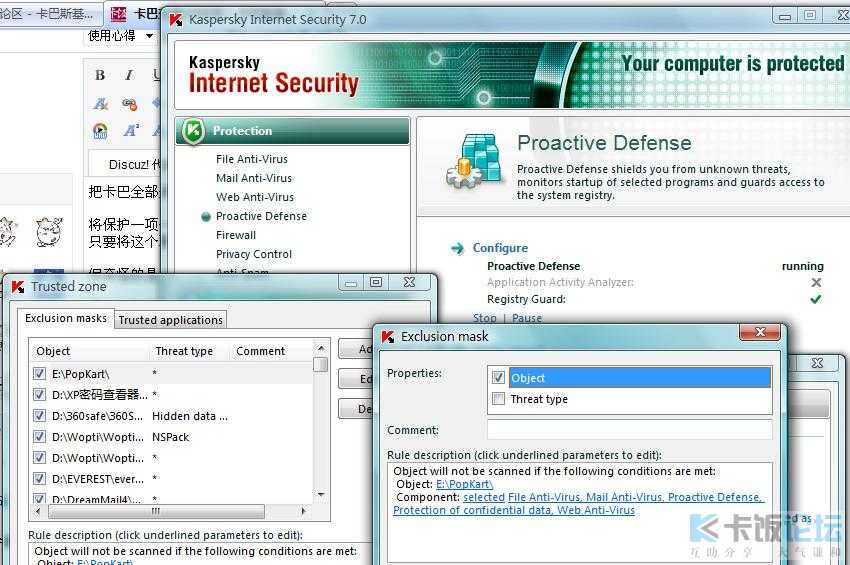Click the horizontal scrollbar left arrow in exclusion list
The width and height of the screenshot is (850, 565).
pyautogui.click(x=37, y=511)
